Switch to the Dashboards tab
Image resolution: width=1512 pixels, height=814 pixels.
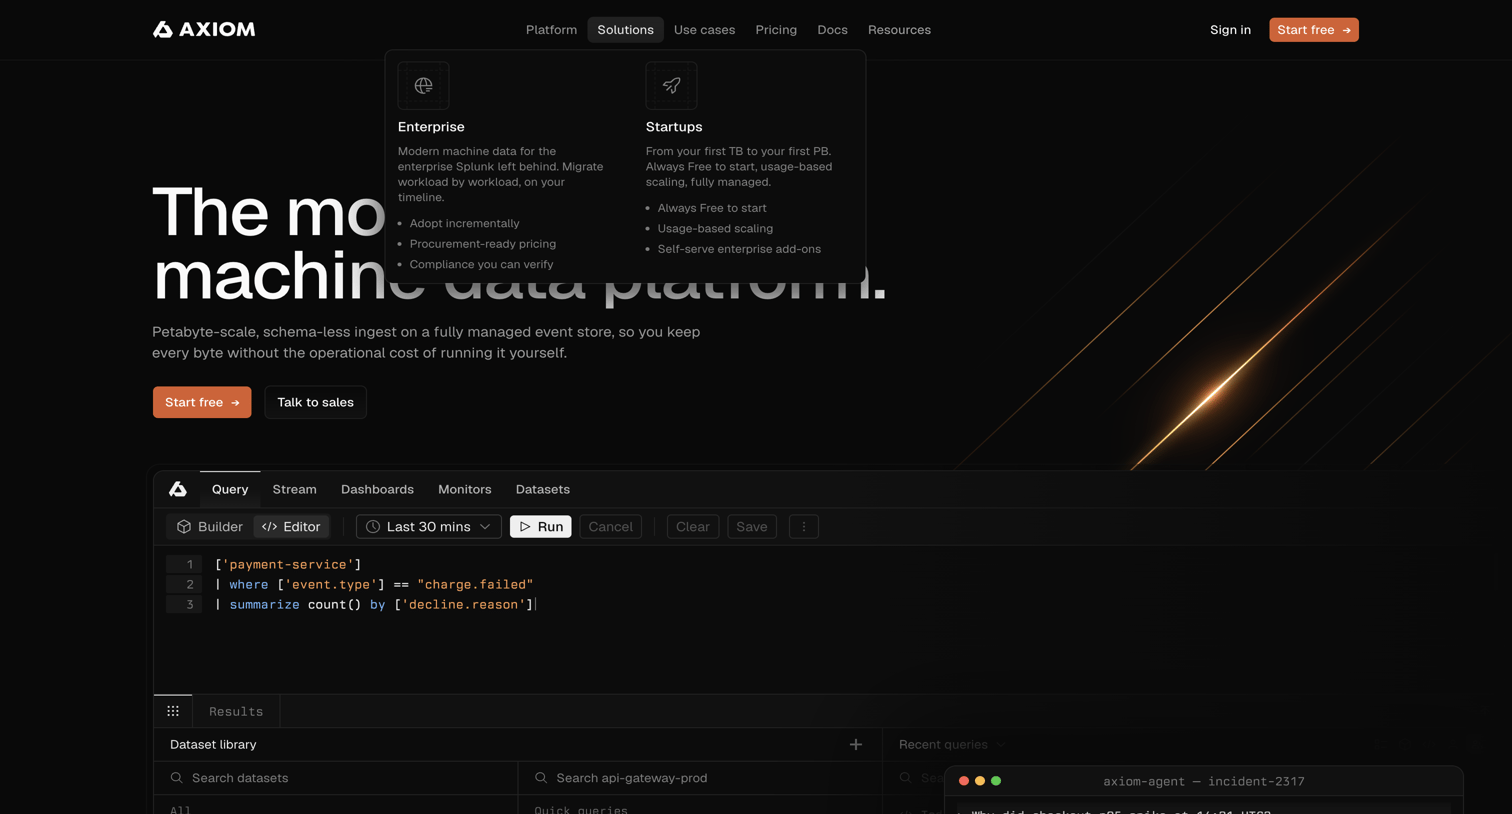[x=377, y=489]
